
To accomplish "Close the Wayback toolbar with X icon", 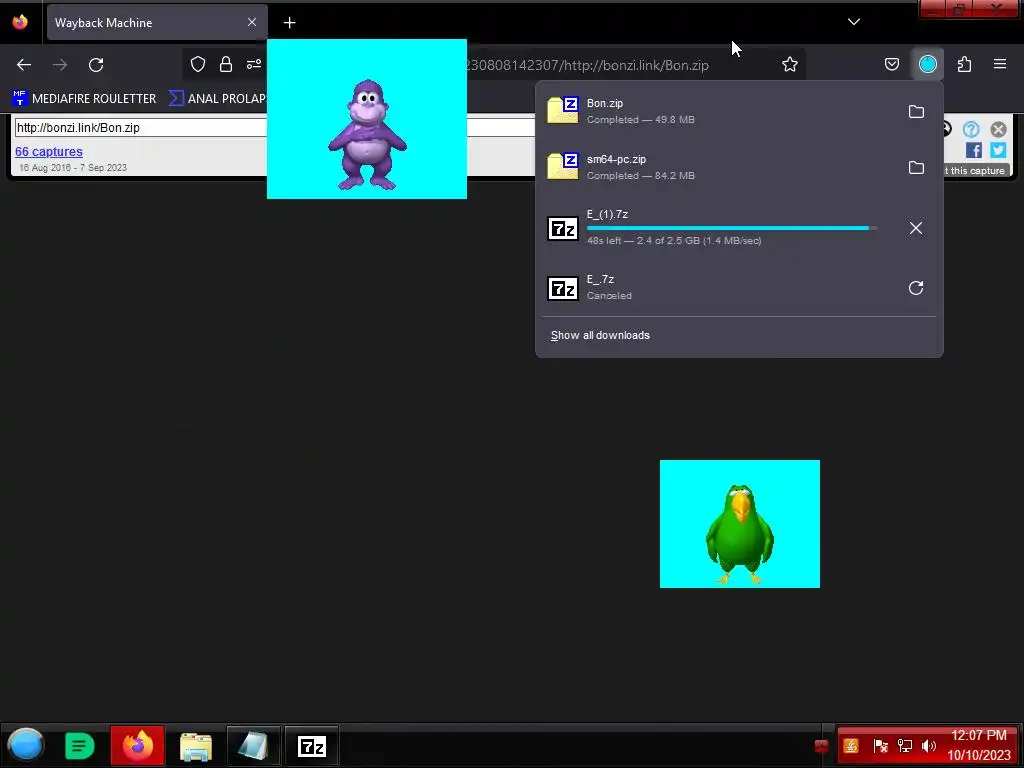I will 998,129.
